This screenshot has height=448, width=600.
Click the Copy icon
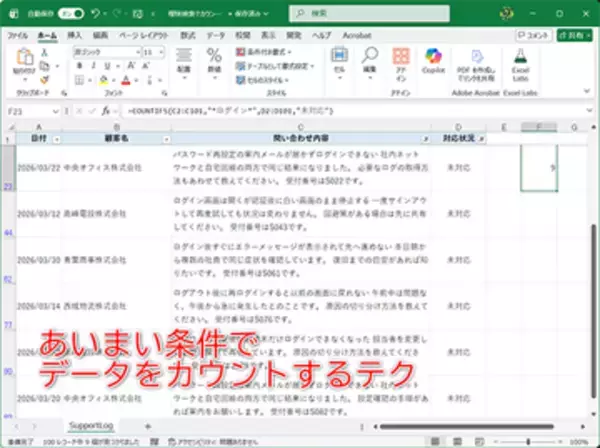pos(44,66)
